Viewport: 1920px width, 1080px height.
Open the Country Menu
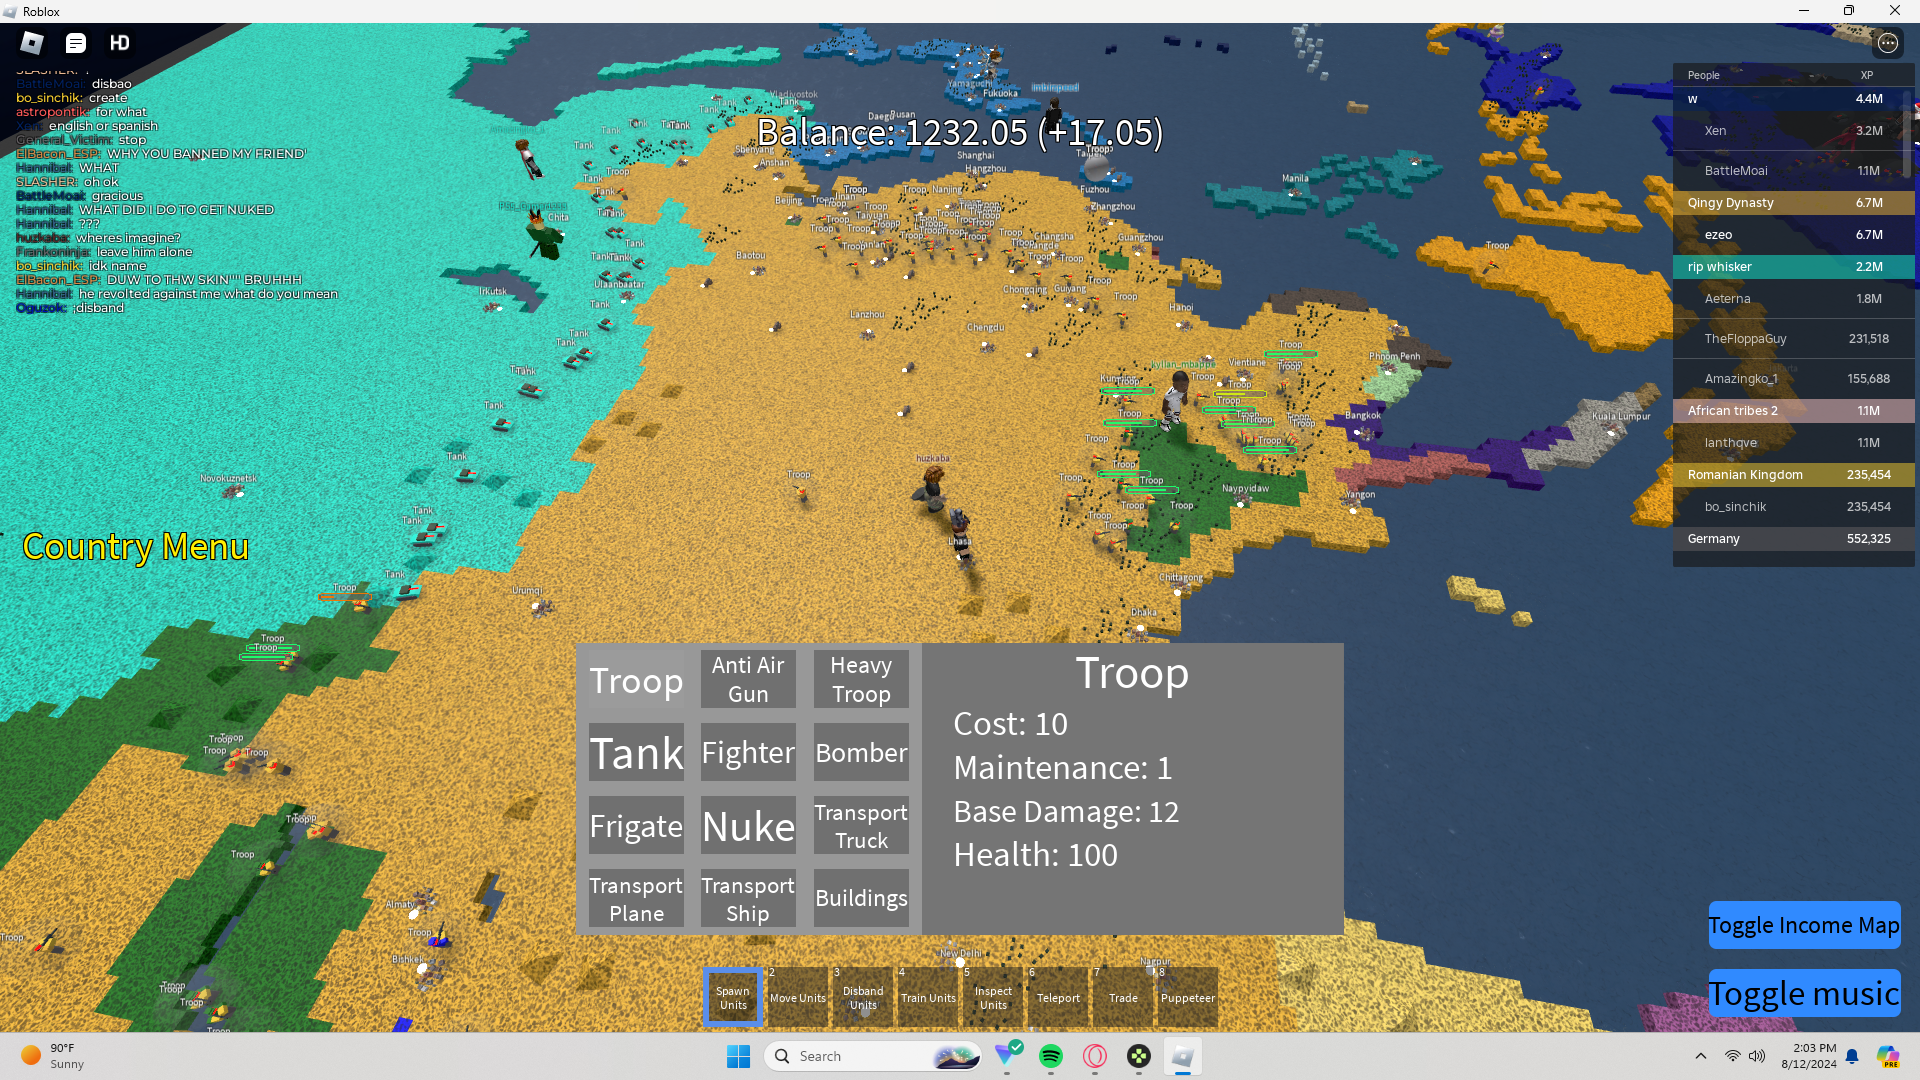point(135,547)
